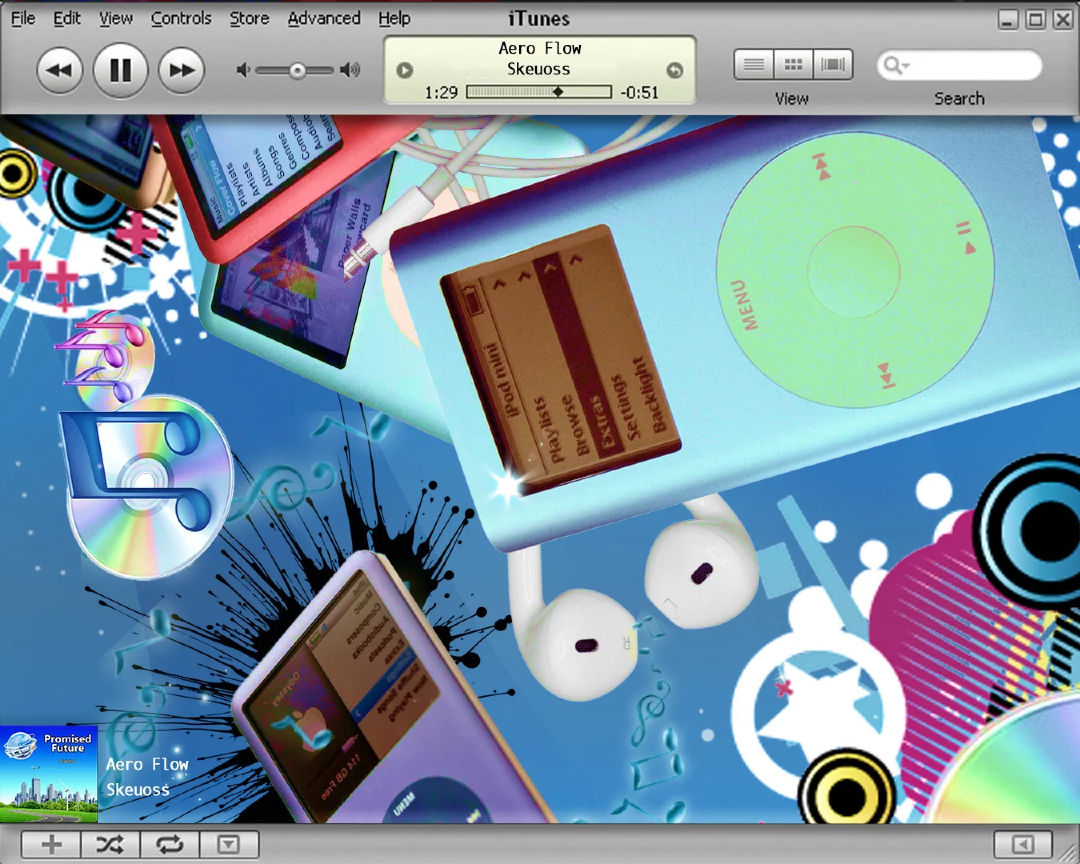
Task: Click the circular arrow in the LCD display
Action: 674,69
